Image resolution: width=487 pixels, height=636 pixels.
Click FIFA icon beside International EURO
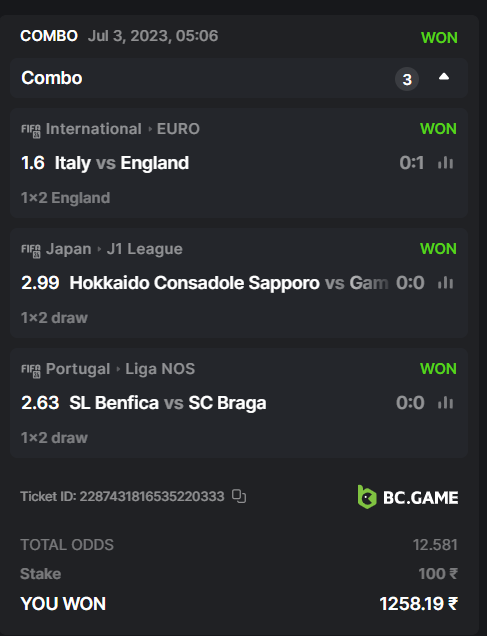(31, 131)
